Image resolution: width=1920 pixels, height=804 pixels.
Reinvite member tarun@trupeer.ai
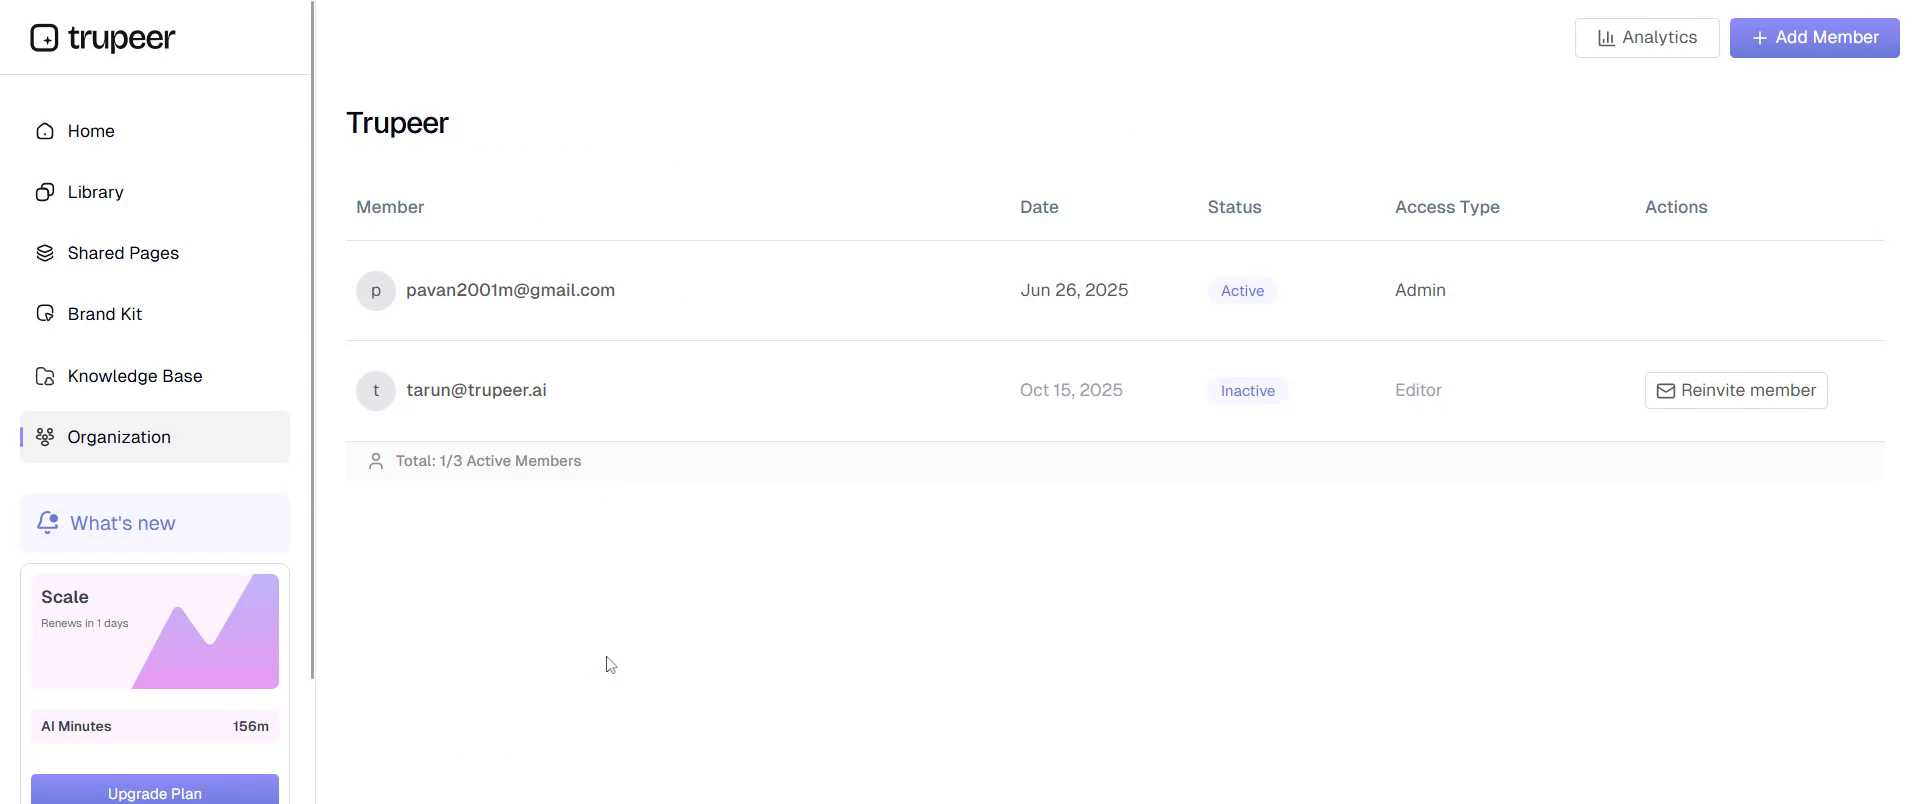pyautogui.click(x=1736, y=391)
